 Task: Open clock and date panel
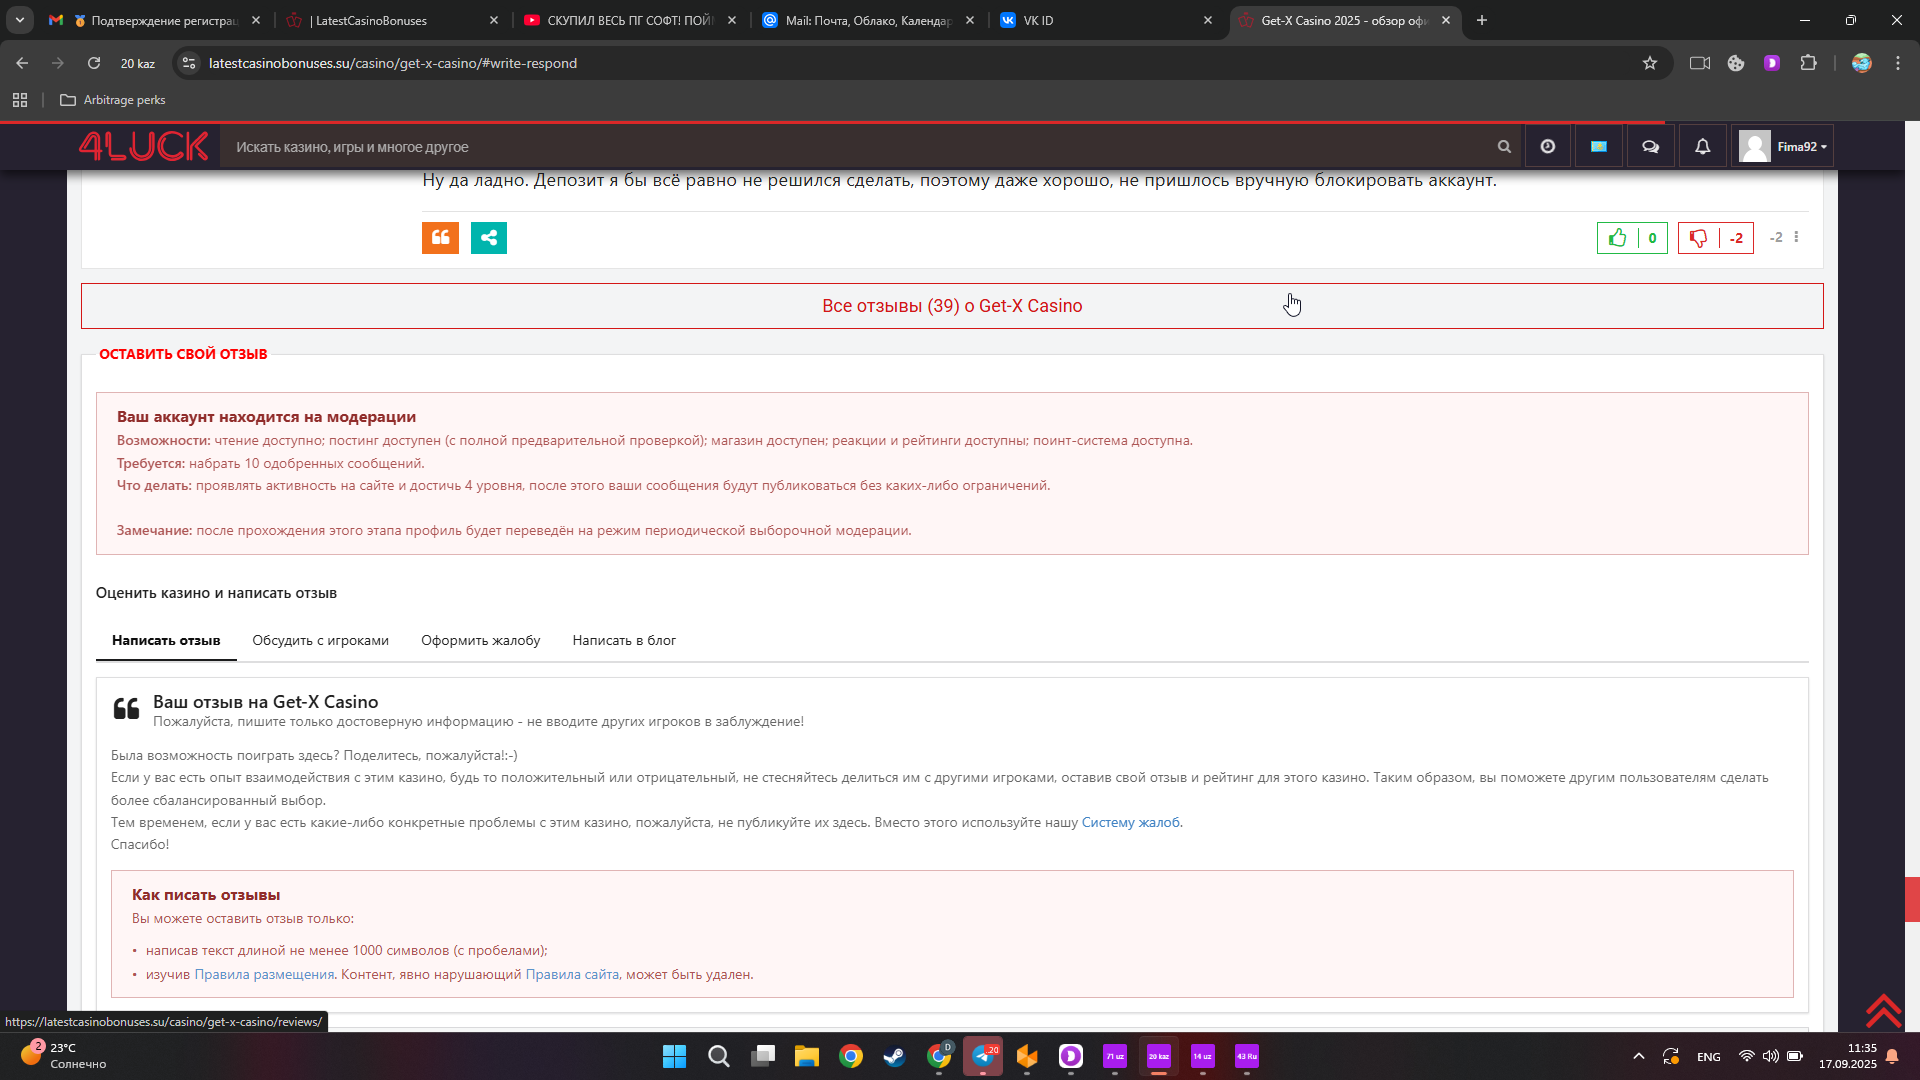click(1847, 1056)
